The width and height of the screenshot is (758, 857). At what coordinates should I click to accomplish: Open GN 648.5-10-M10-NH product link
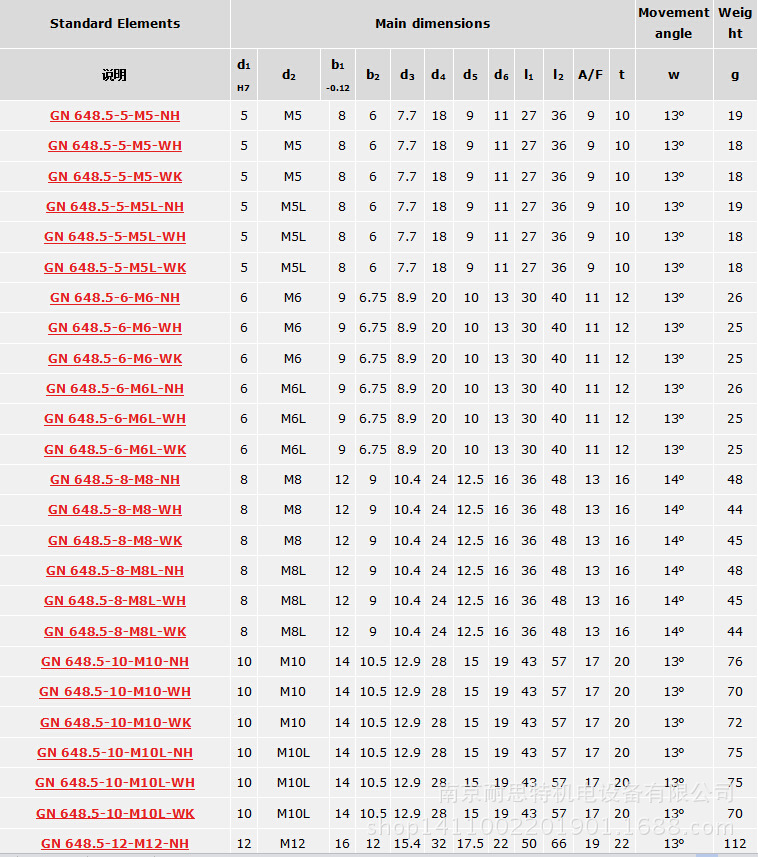pyautogui.click(x=115, y=661)
